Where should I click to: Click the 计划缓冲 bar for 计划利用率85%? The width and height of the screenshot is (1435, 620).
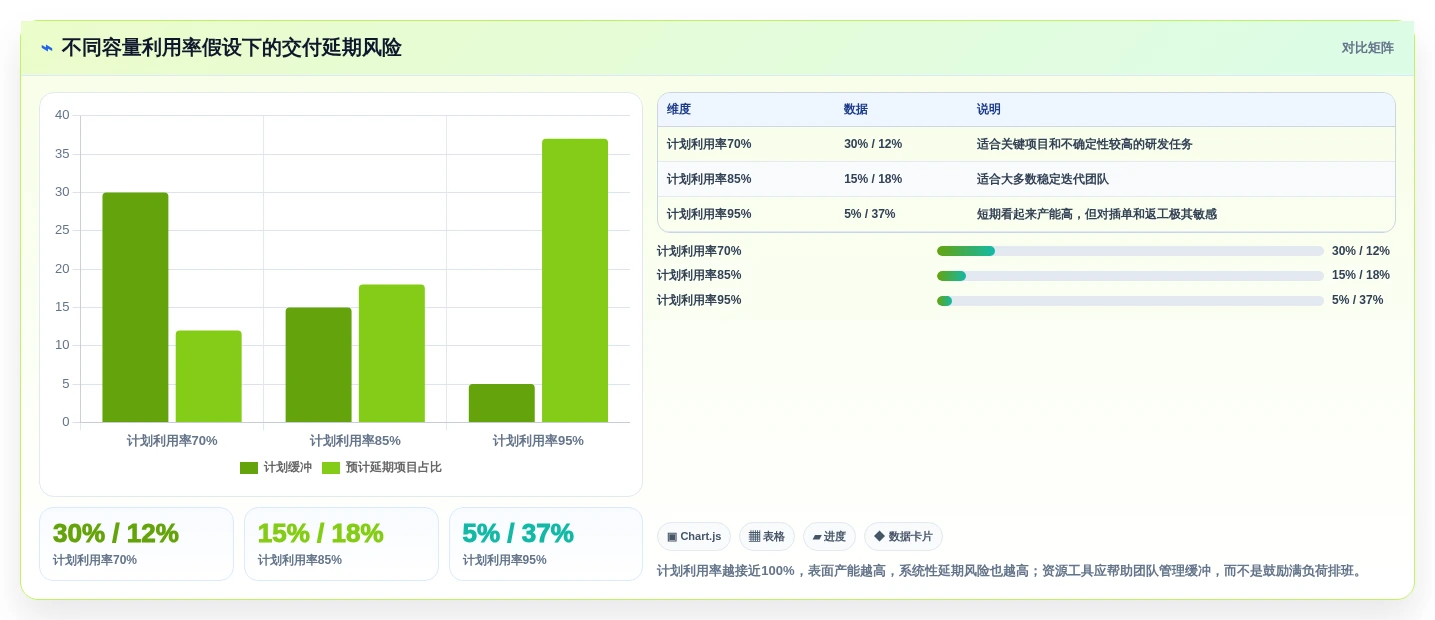pyautogui.click(x=318, y=365)
